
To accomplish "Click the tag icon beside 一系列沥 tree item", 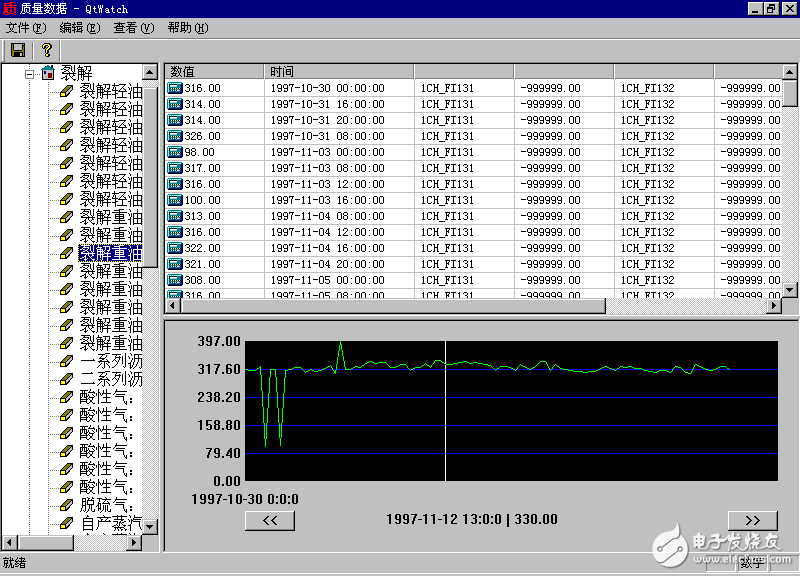I will pyautogui.click(x=67, y=361).
